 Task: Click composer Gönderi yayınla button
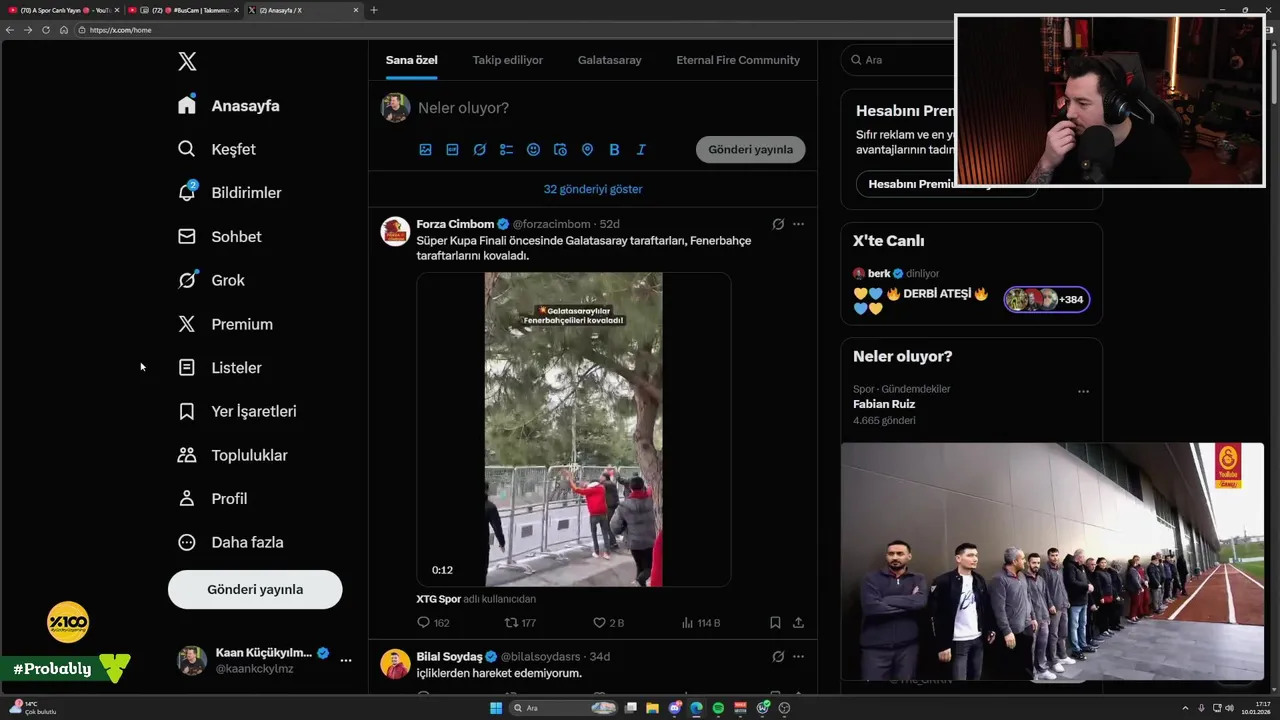[750, 149]
